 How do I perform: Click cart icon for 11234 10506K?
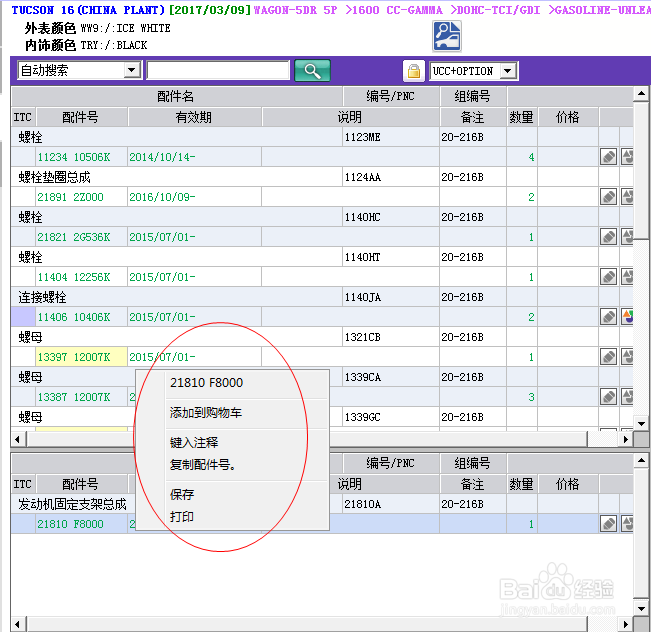point(627,157)
